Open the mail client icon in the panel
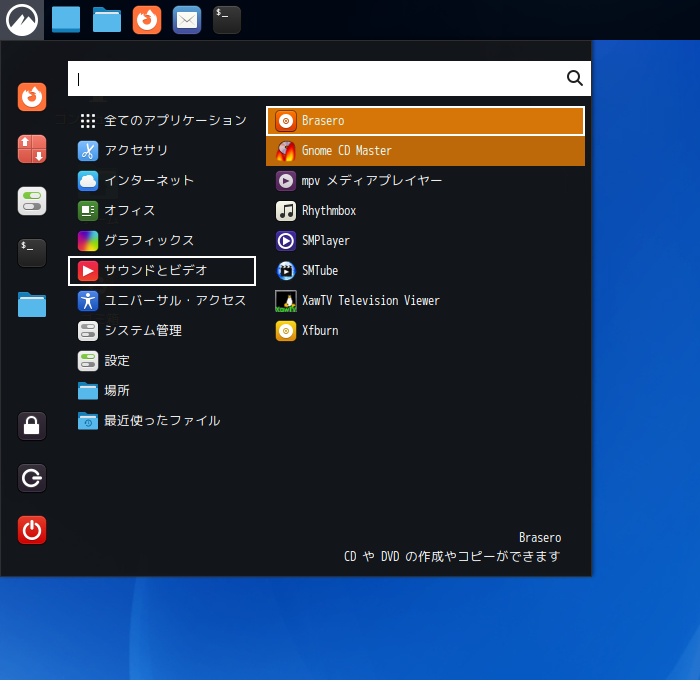The width and height of the screenshot is (700, 680). [x=187, y=20]
